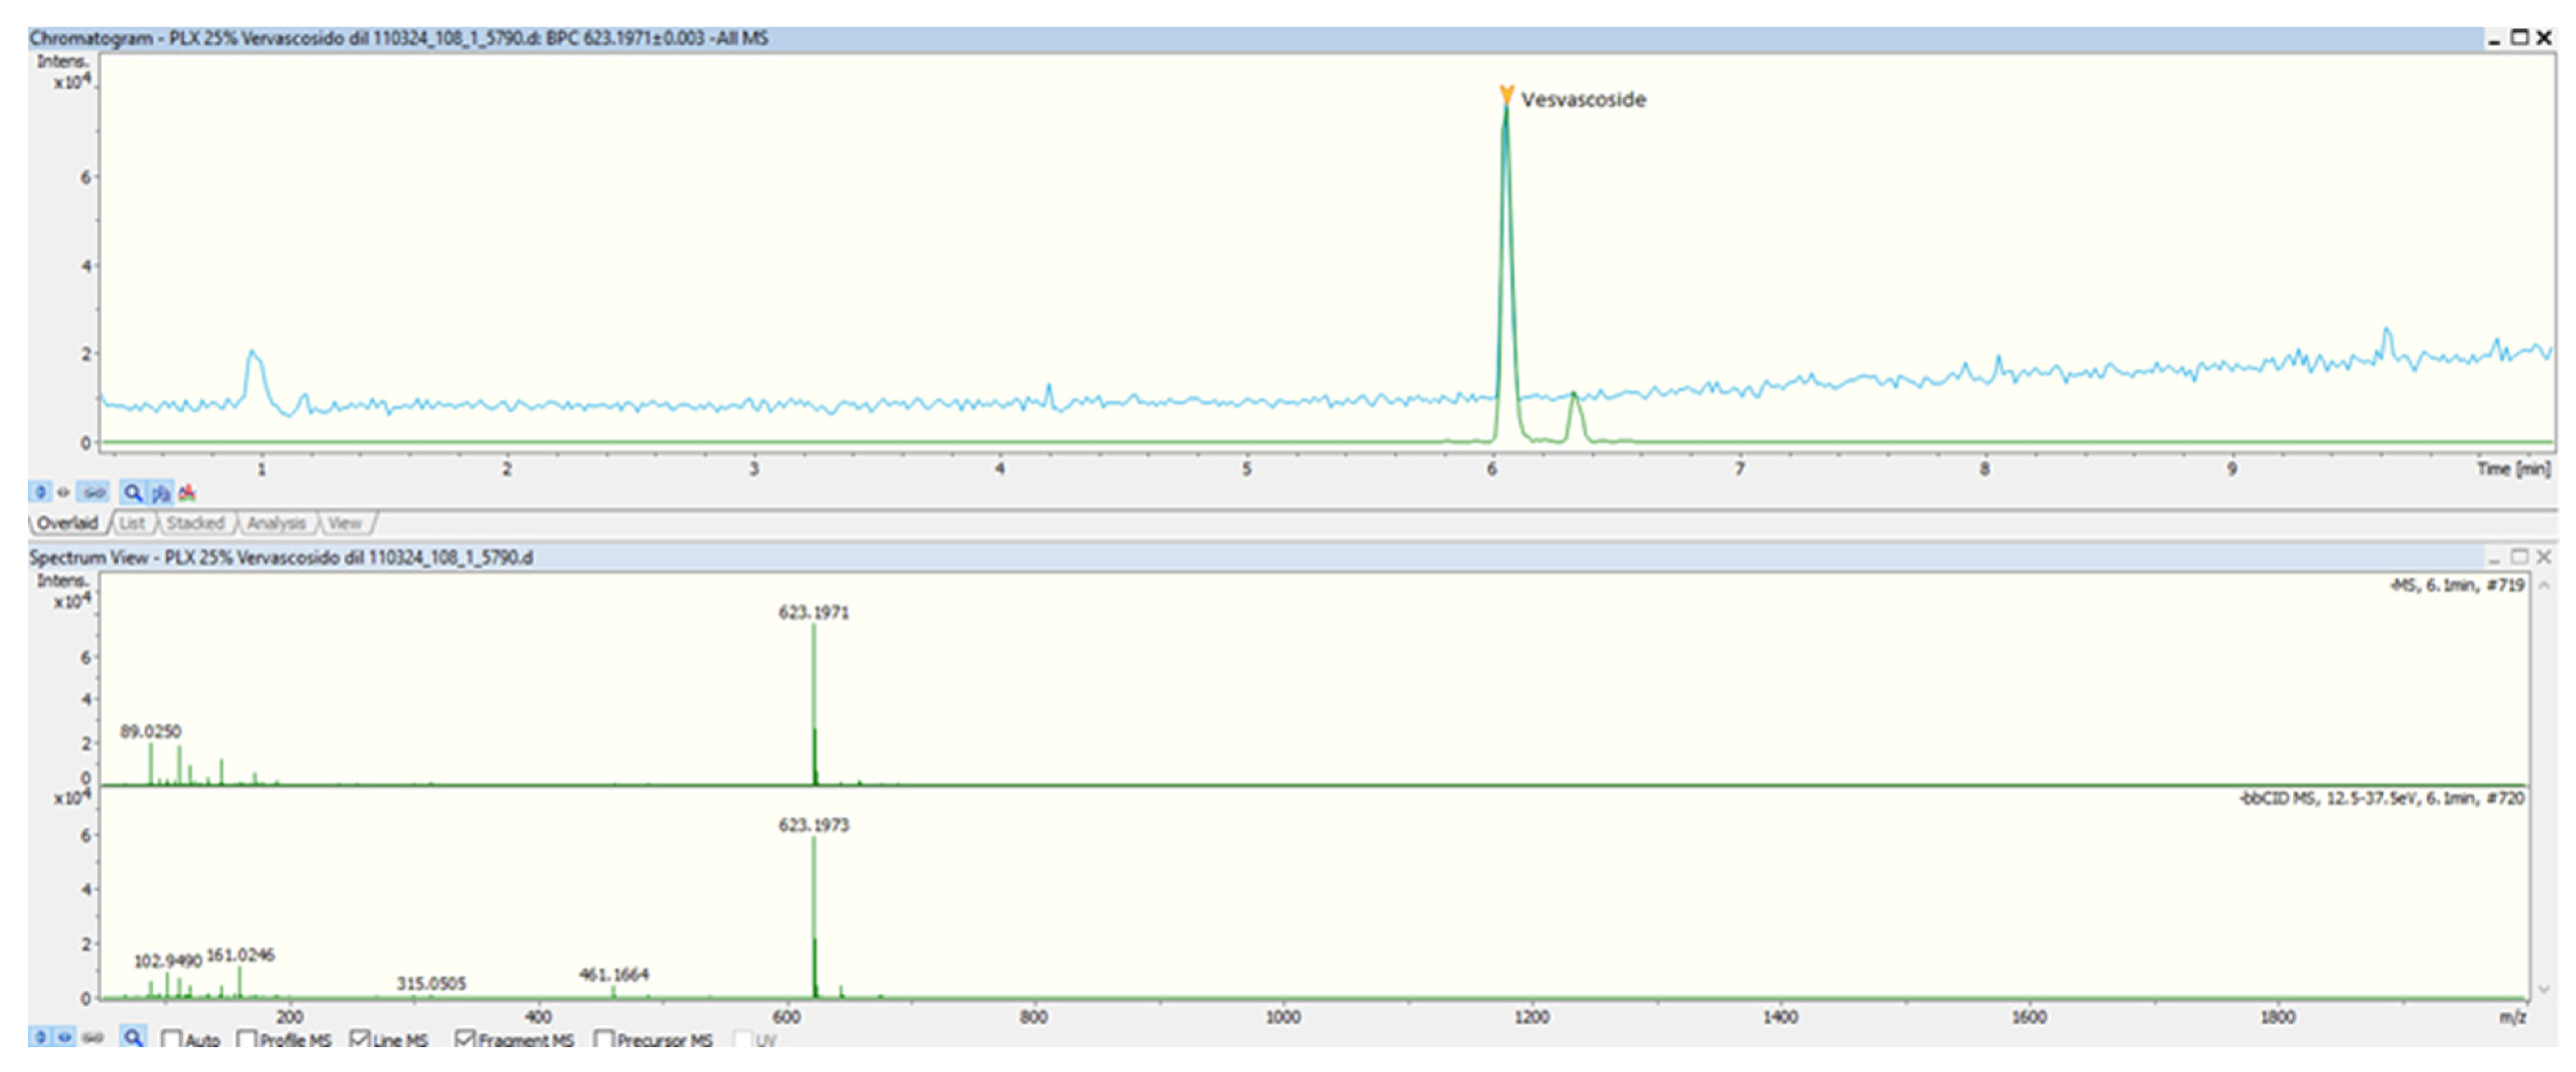Uncheck the Line MS checkbox
Image resolution: width=2576 pixels, height=1072 pixels.
(x=359, y=1040)
